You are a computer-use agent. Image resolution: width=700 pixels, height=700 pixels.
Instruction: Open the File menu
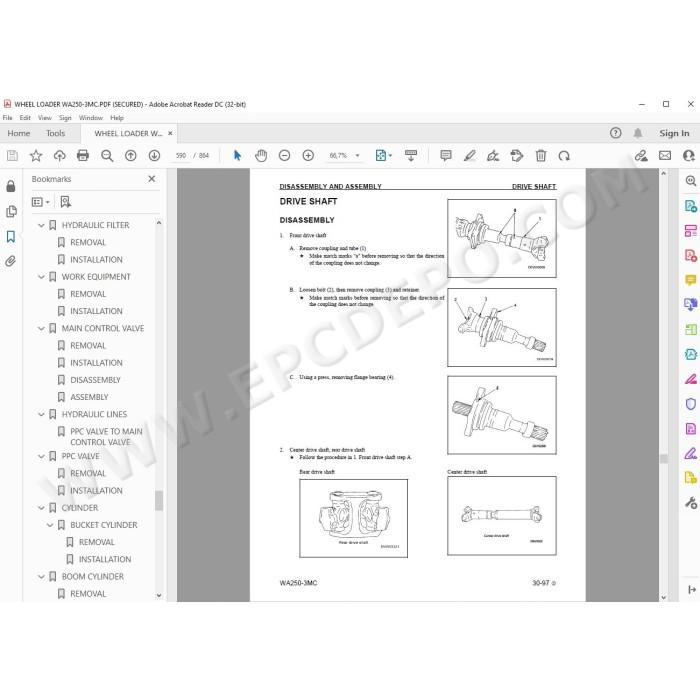8,118
